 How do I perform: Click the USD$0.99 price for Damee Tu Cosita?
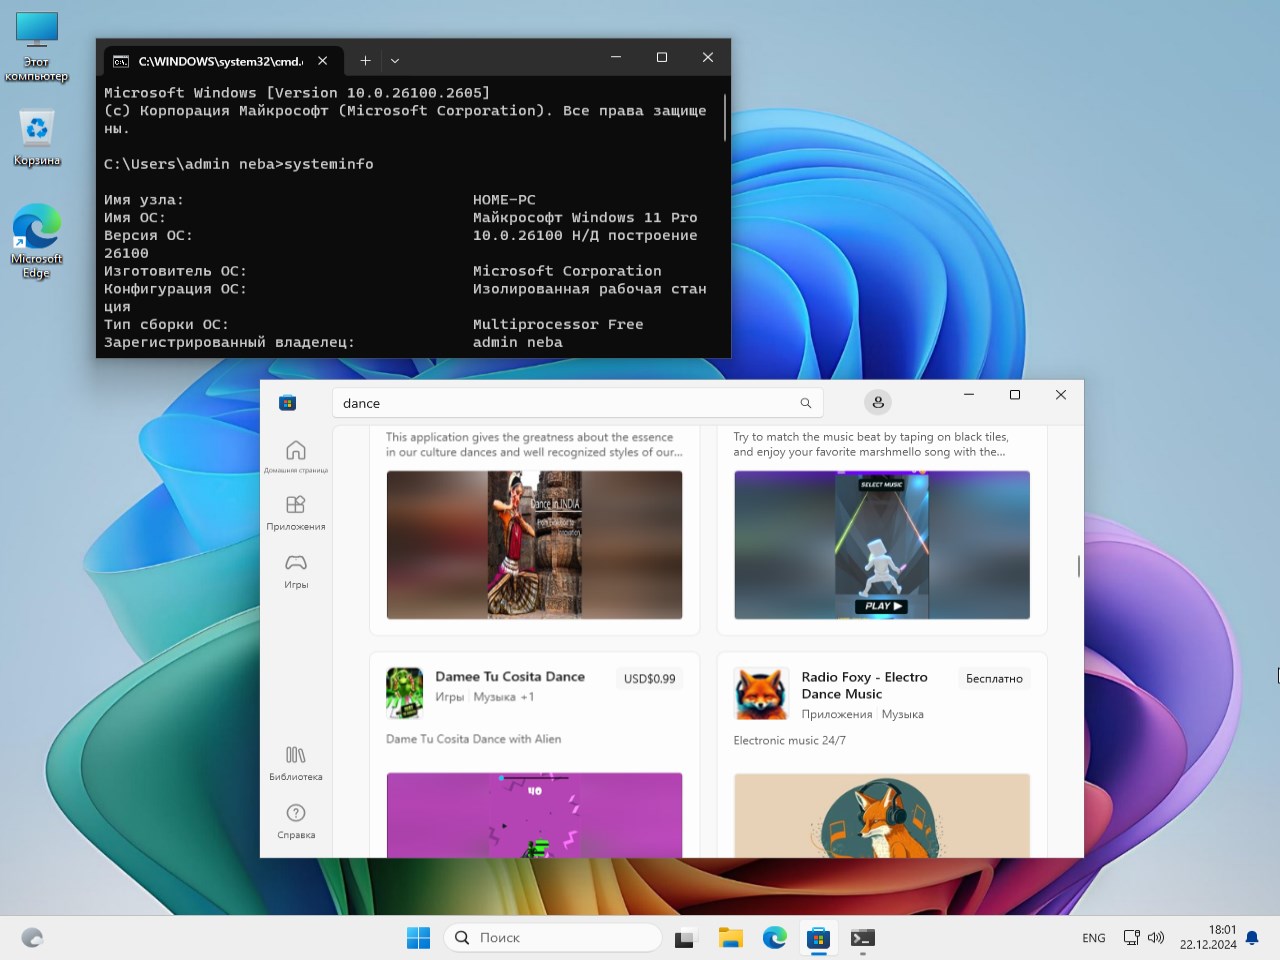(649, 678)
